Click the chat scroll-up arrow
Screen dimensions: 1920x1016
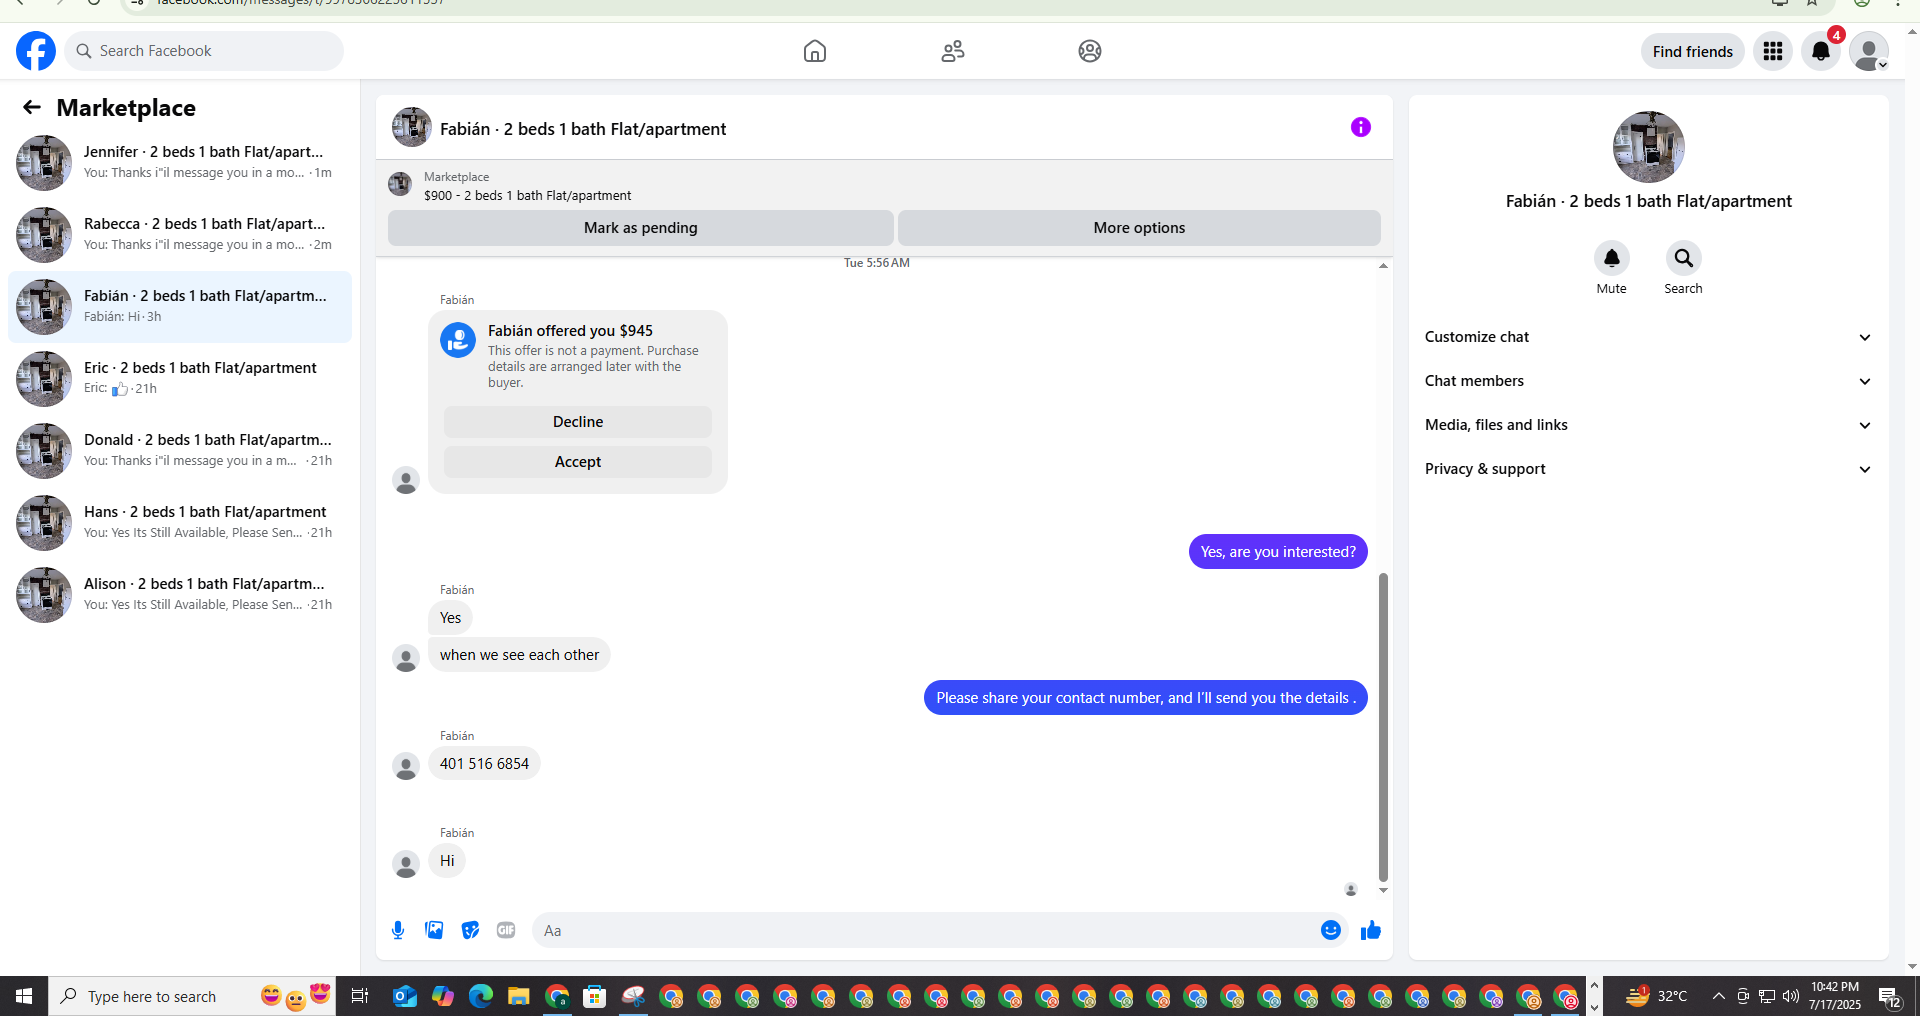pos(1383,265)
